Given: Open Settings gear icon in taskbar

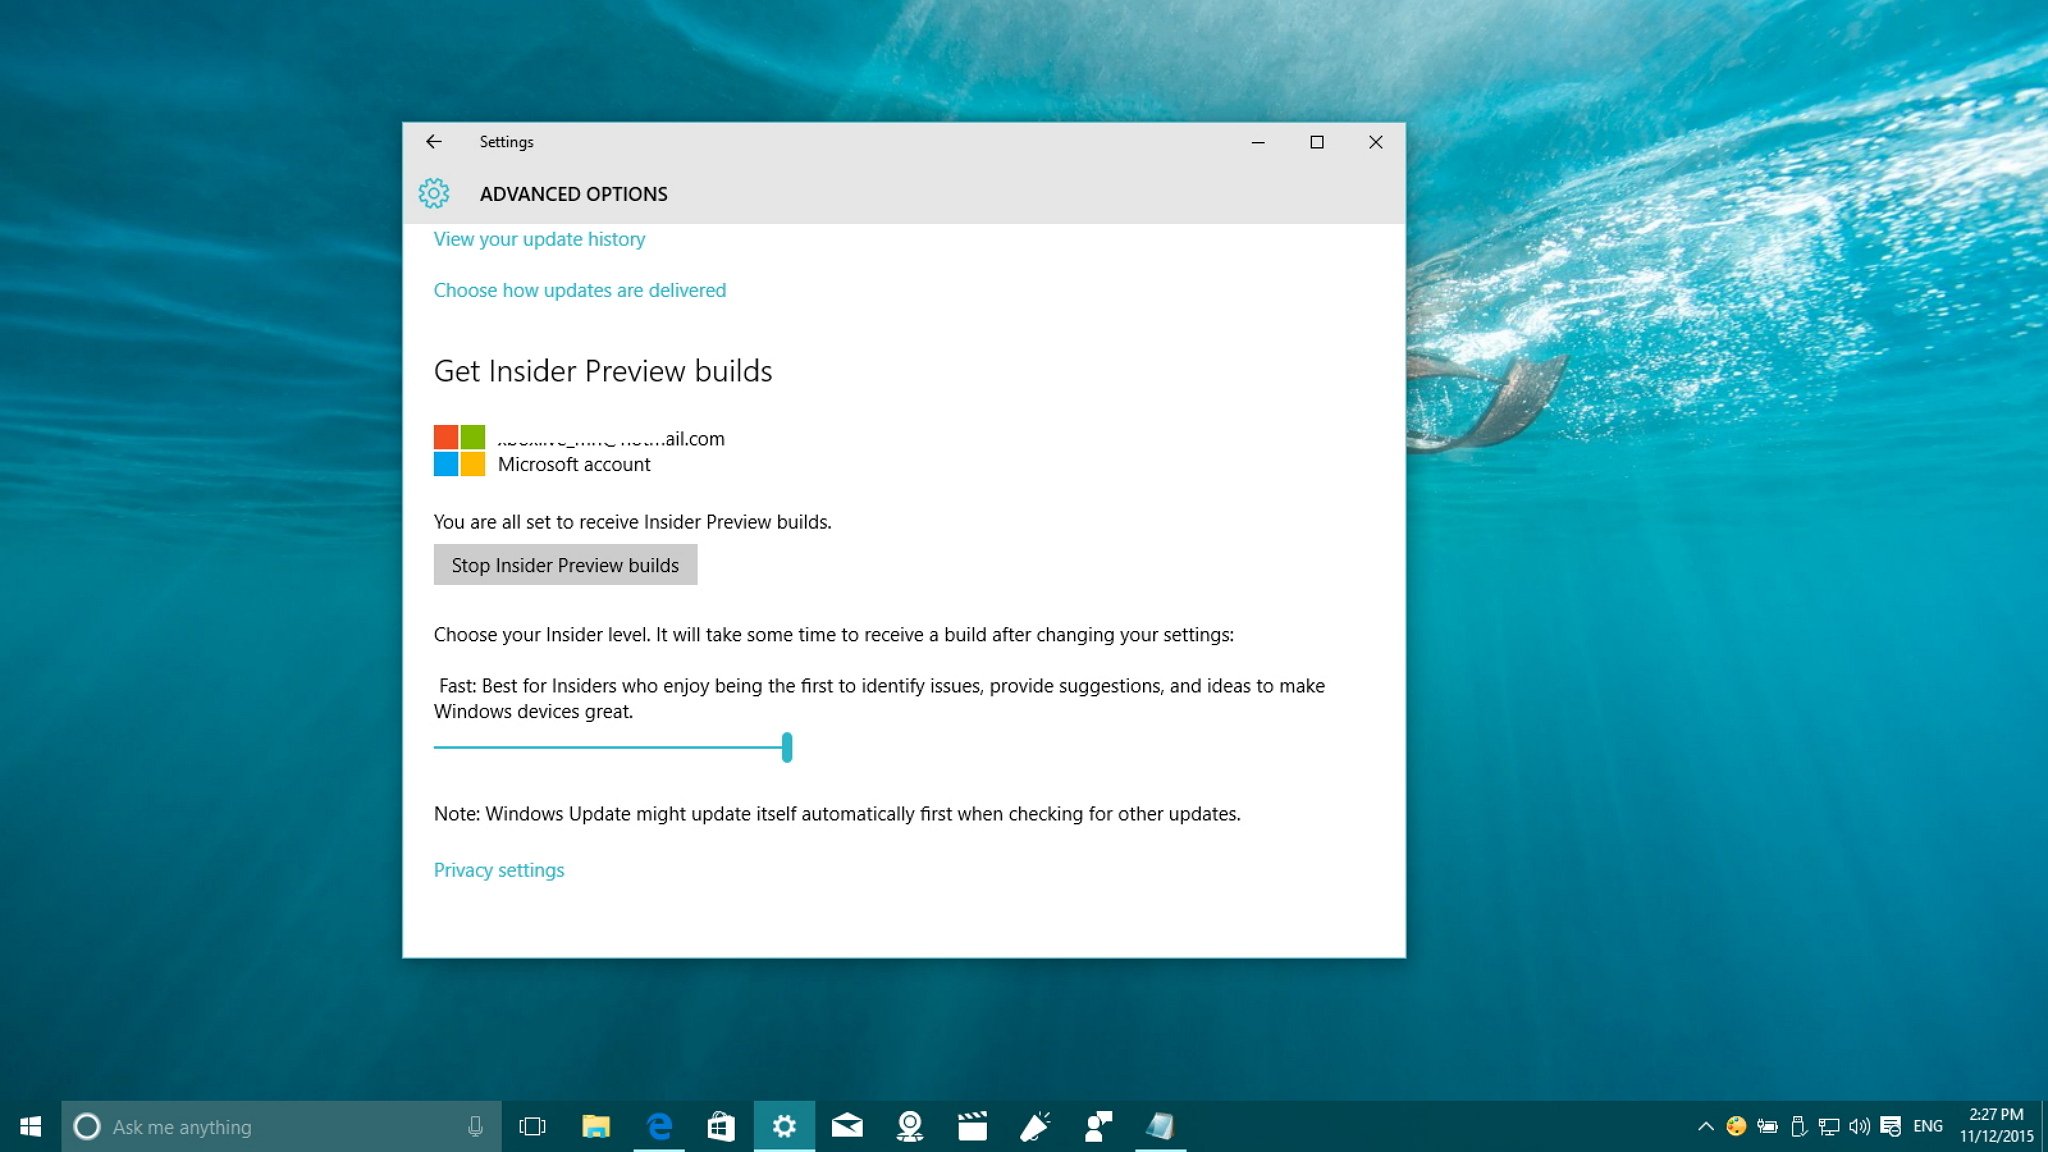Looking at the screenshot, I should [x=783, y=1125].
